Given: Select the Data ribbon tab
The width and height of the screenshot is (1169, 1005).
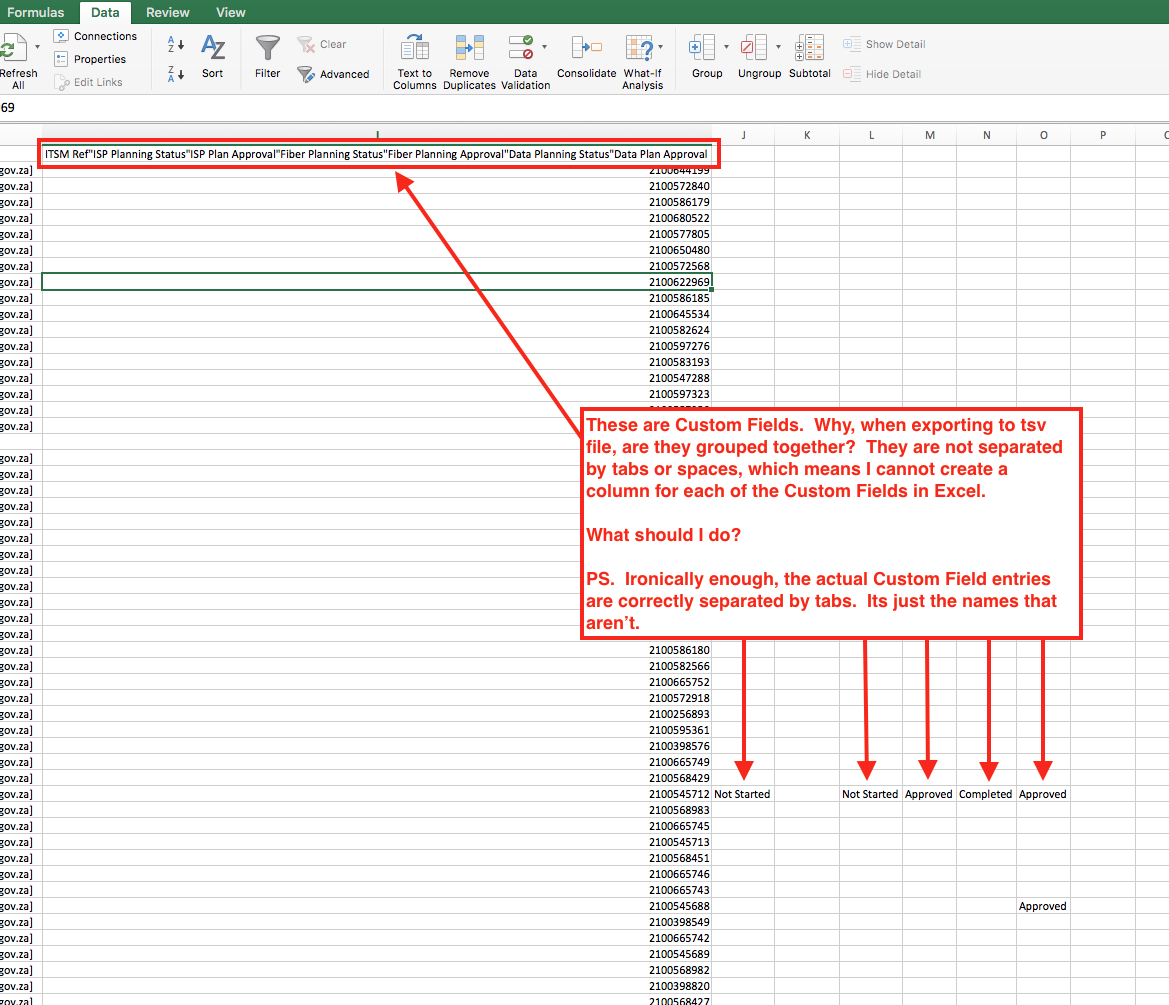Looking at the screenshot, I should coord(105,12).
